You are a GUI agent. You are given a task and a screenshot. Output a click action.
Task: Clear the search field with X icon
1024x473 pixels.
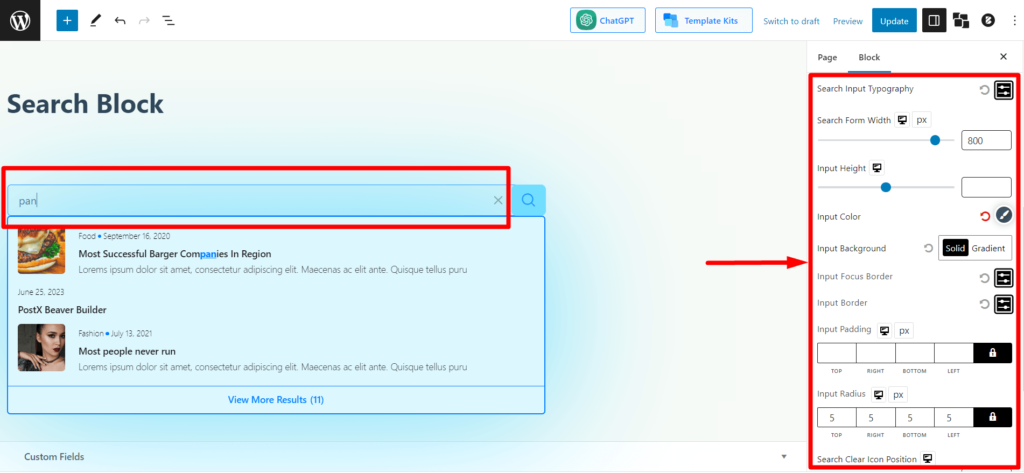498,201
